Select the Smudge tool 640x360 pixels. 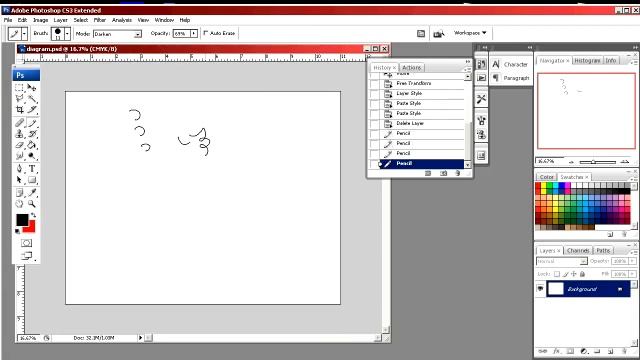pos(19,156)
